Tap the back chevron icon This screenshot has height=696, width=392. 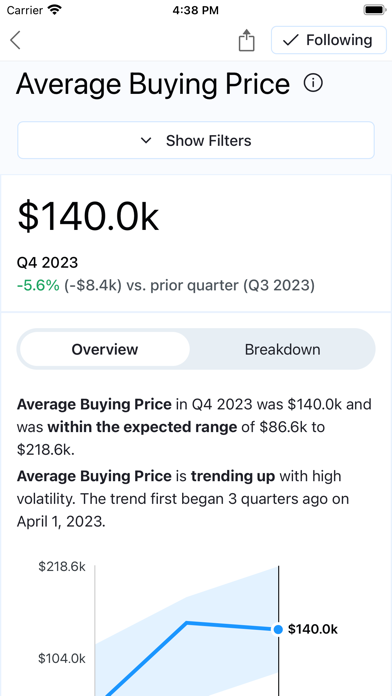coord(16,40)
